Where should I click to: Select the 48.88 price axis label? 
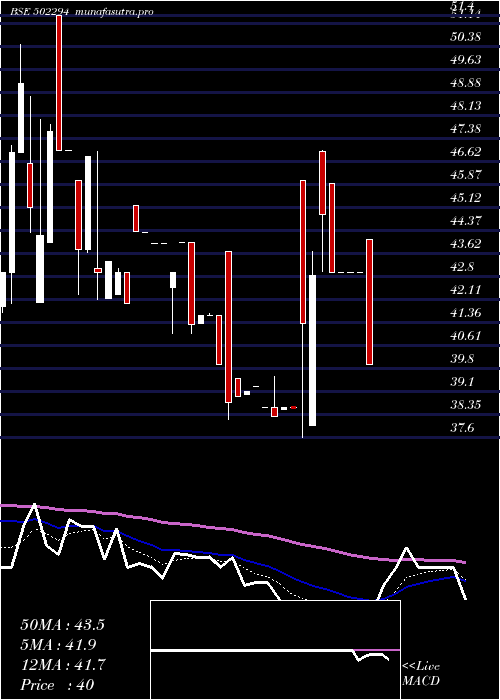tap(466, 83)
